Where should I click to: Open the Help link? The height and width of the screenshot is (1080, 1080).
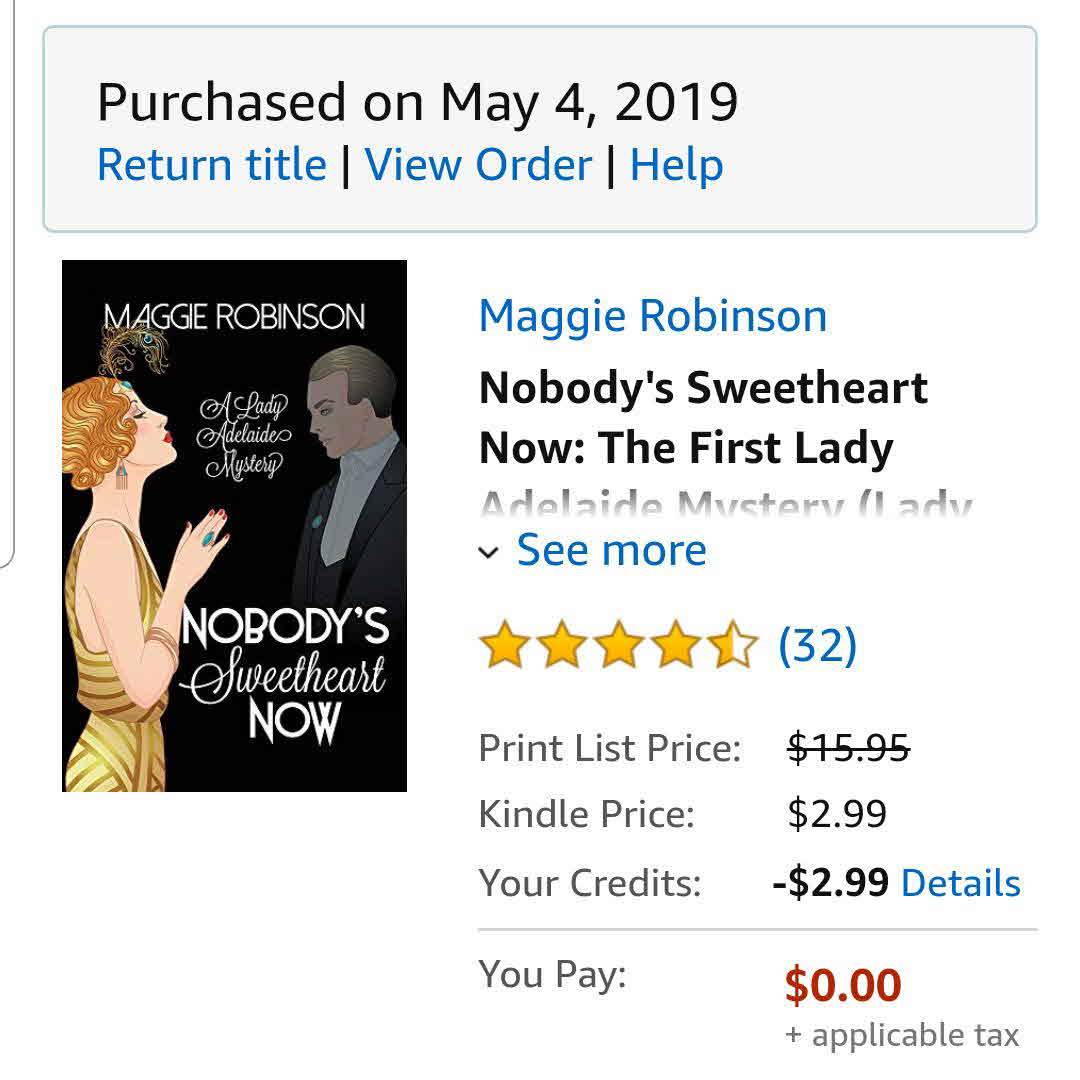click(676, 165)
